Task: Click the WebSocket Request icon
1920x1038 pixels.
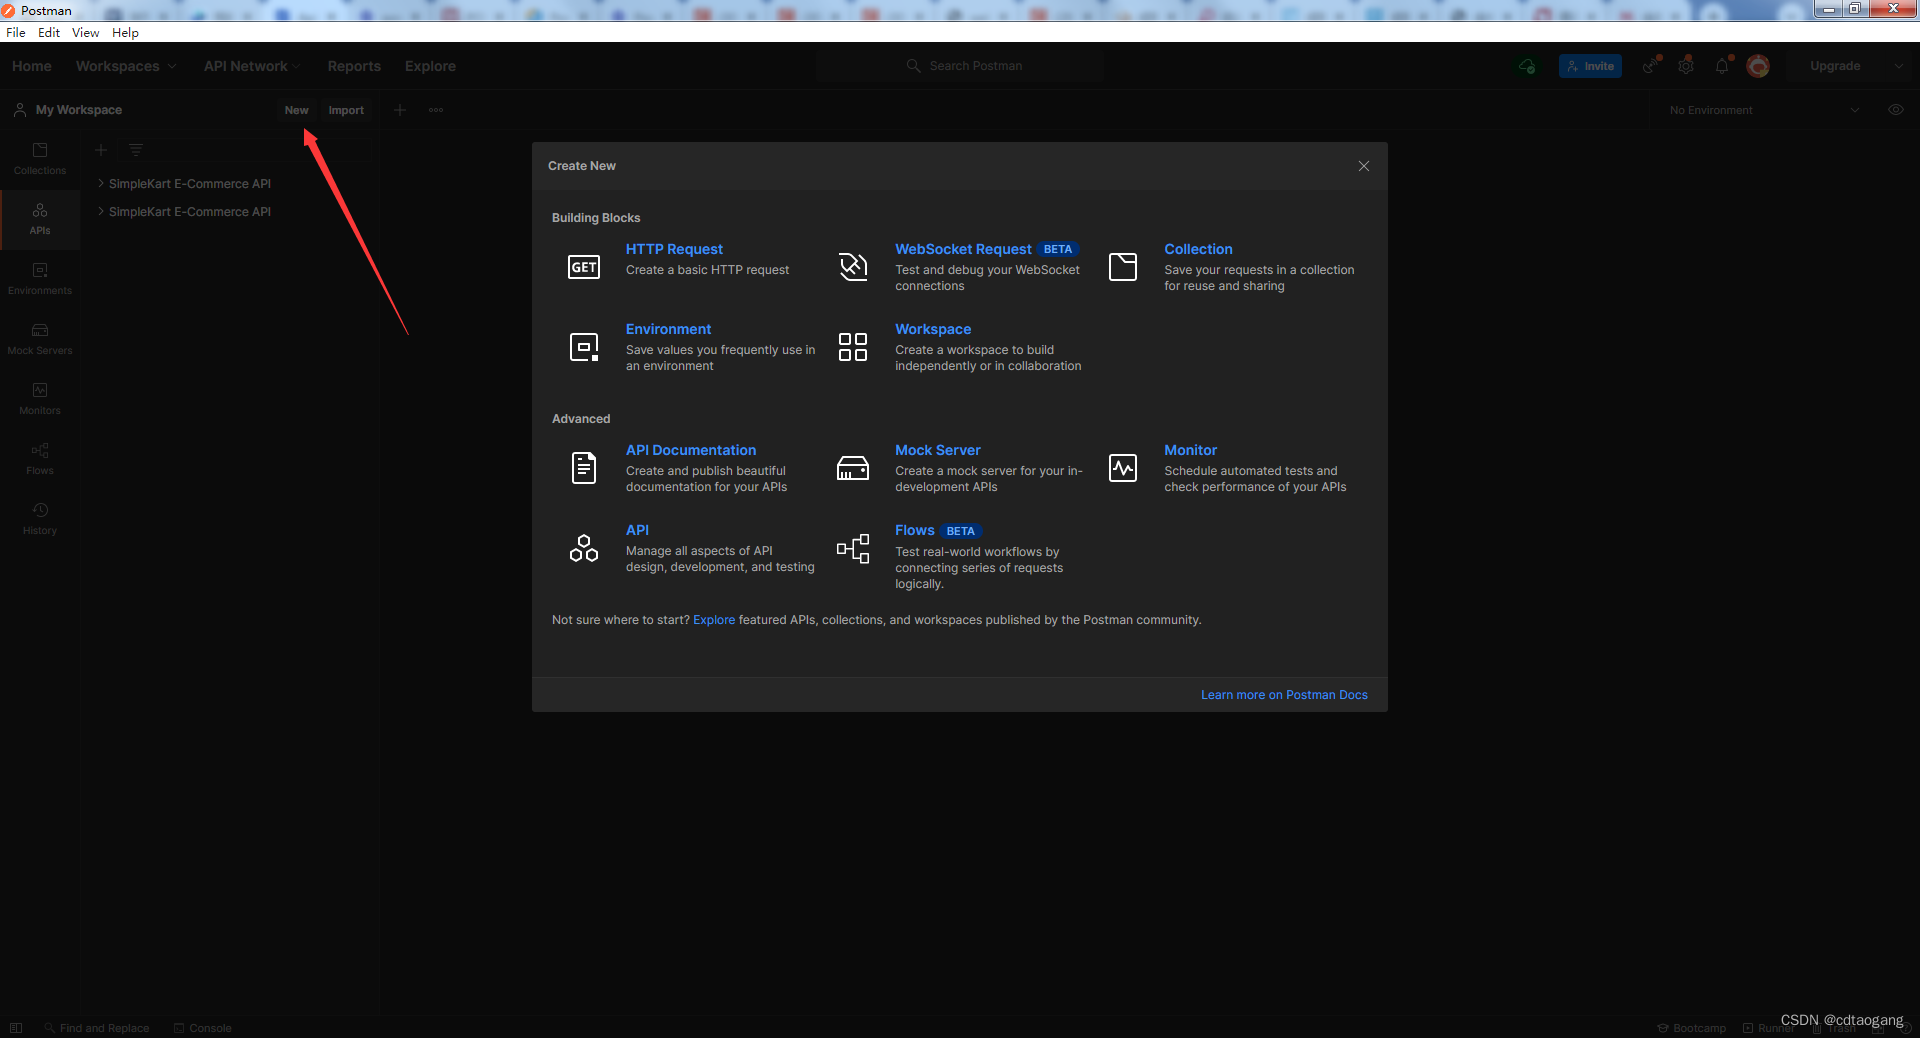Action: (853, 267)
